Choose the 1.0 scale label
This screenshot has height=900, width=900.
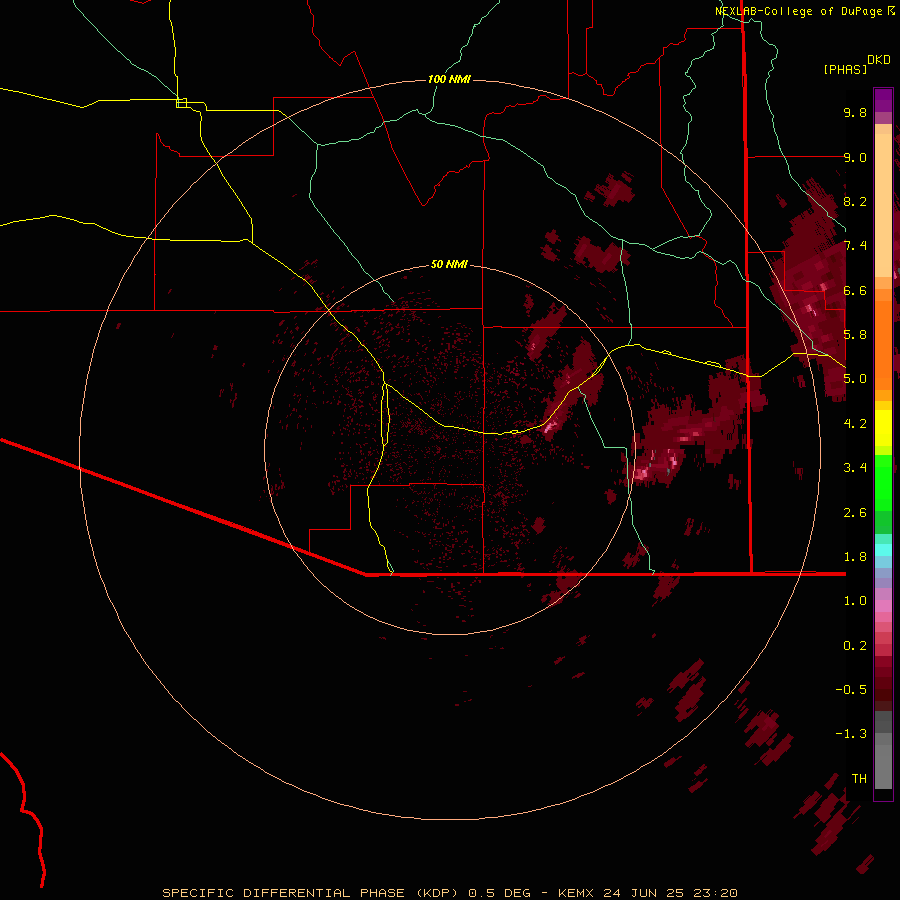coord(855,601)
